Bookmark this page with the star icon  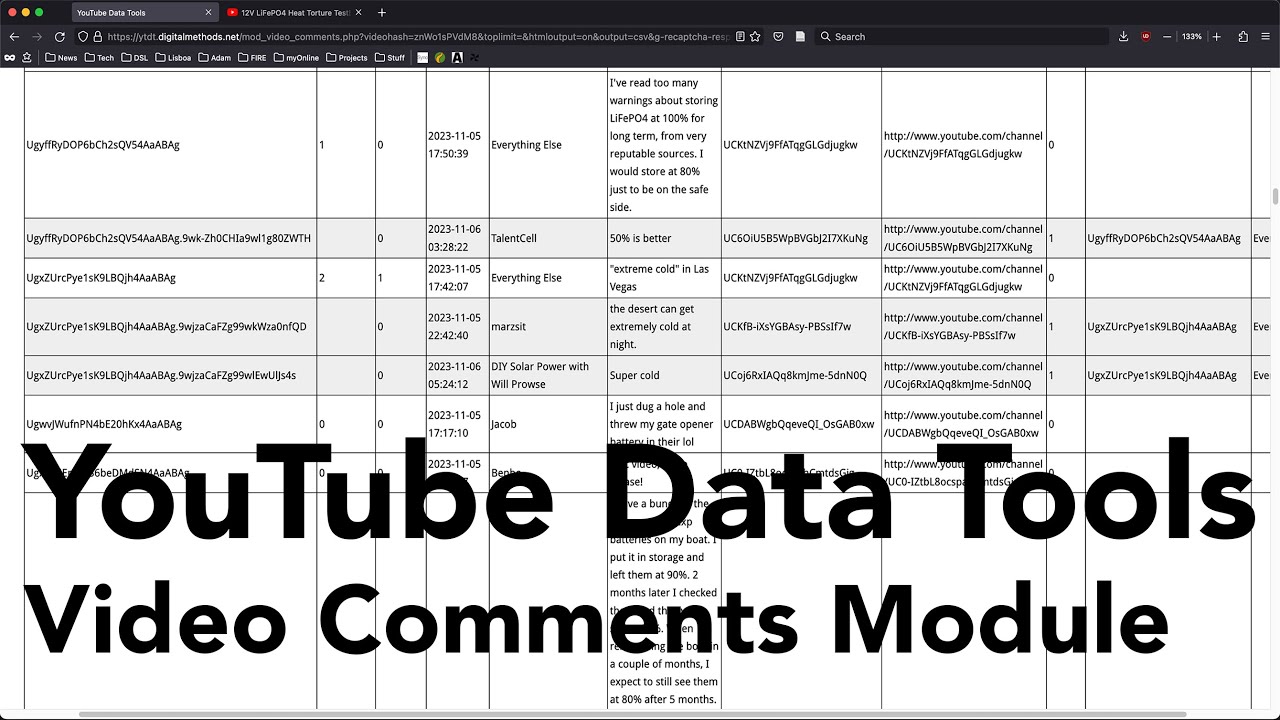pos(755,36)
